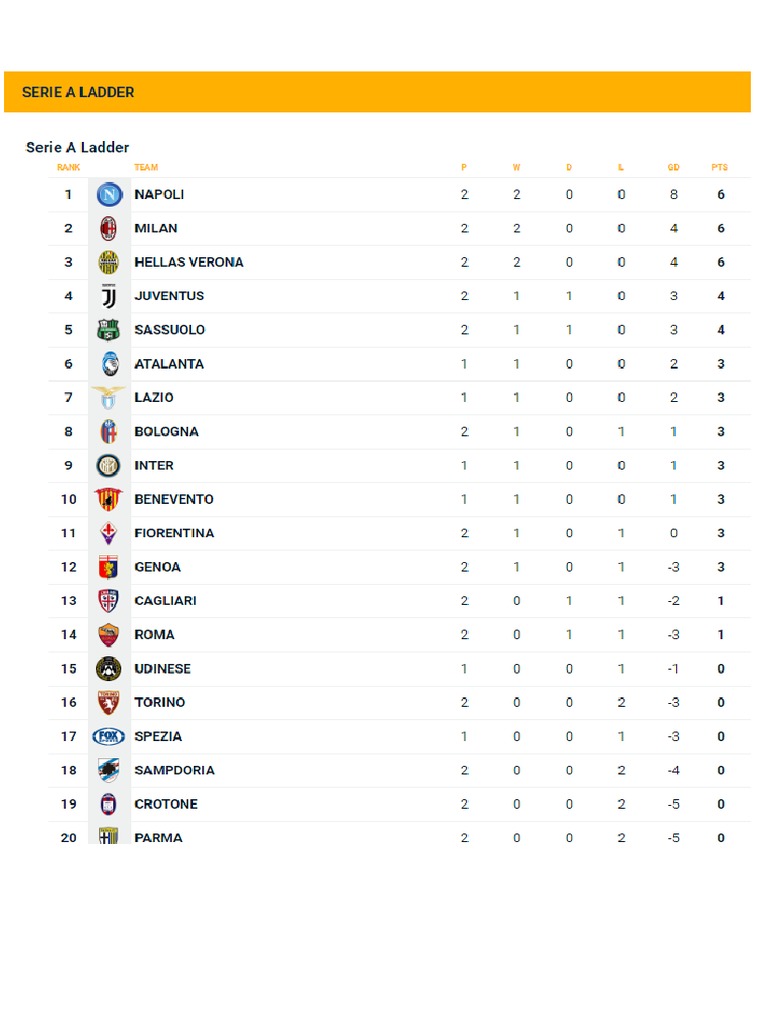Click the Serie A Ladder orange banner
Viewport: 768px width, 1024px height.
377,92
